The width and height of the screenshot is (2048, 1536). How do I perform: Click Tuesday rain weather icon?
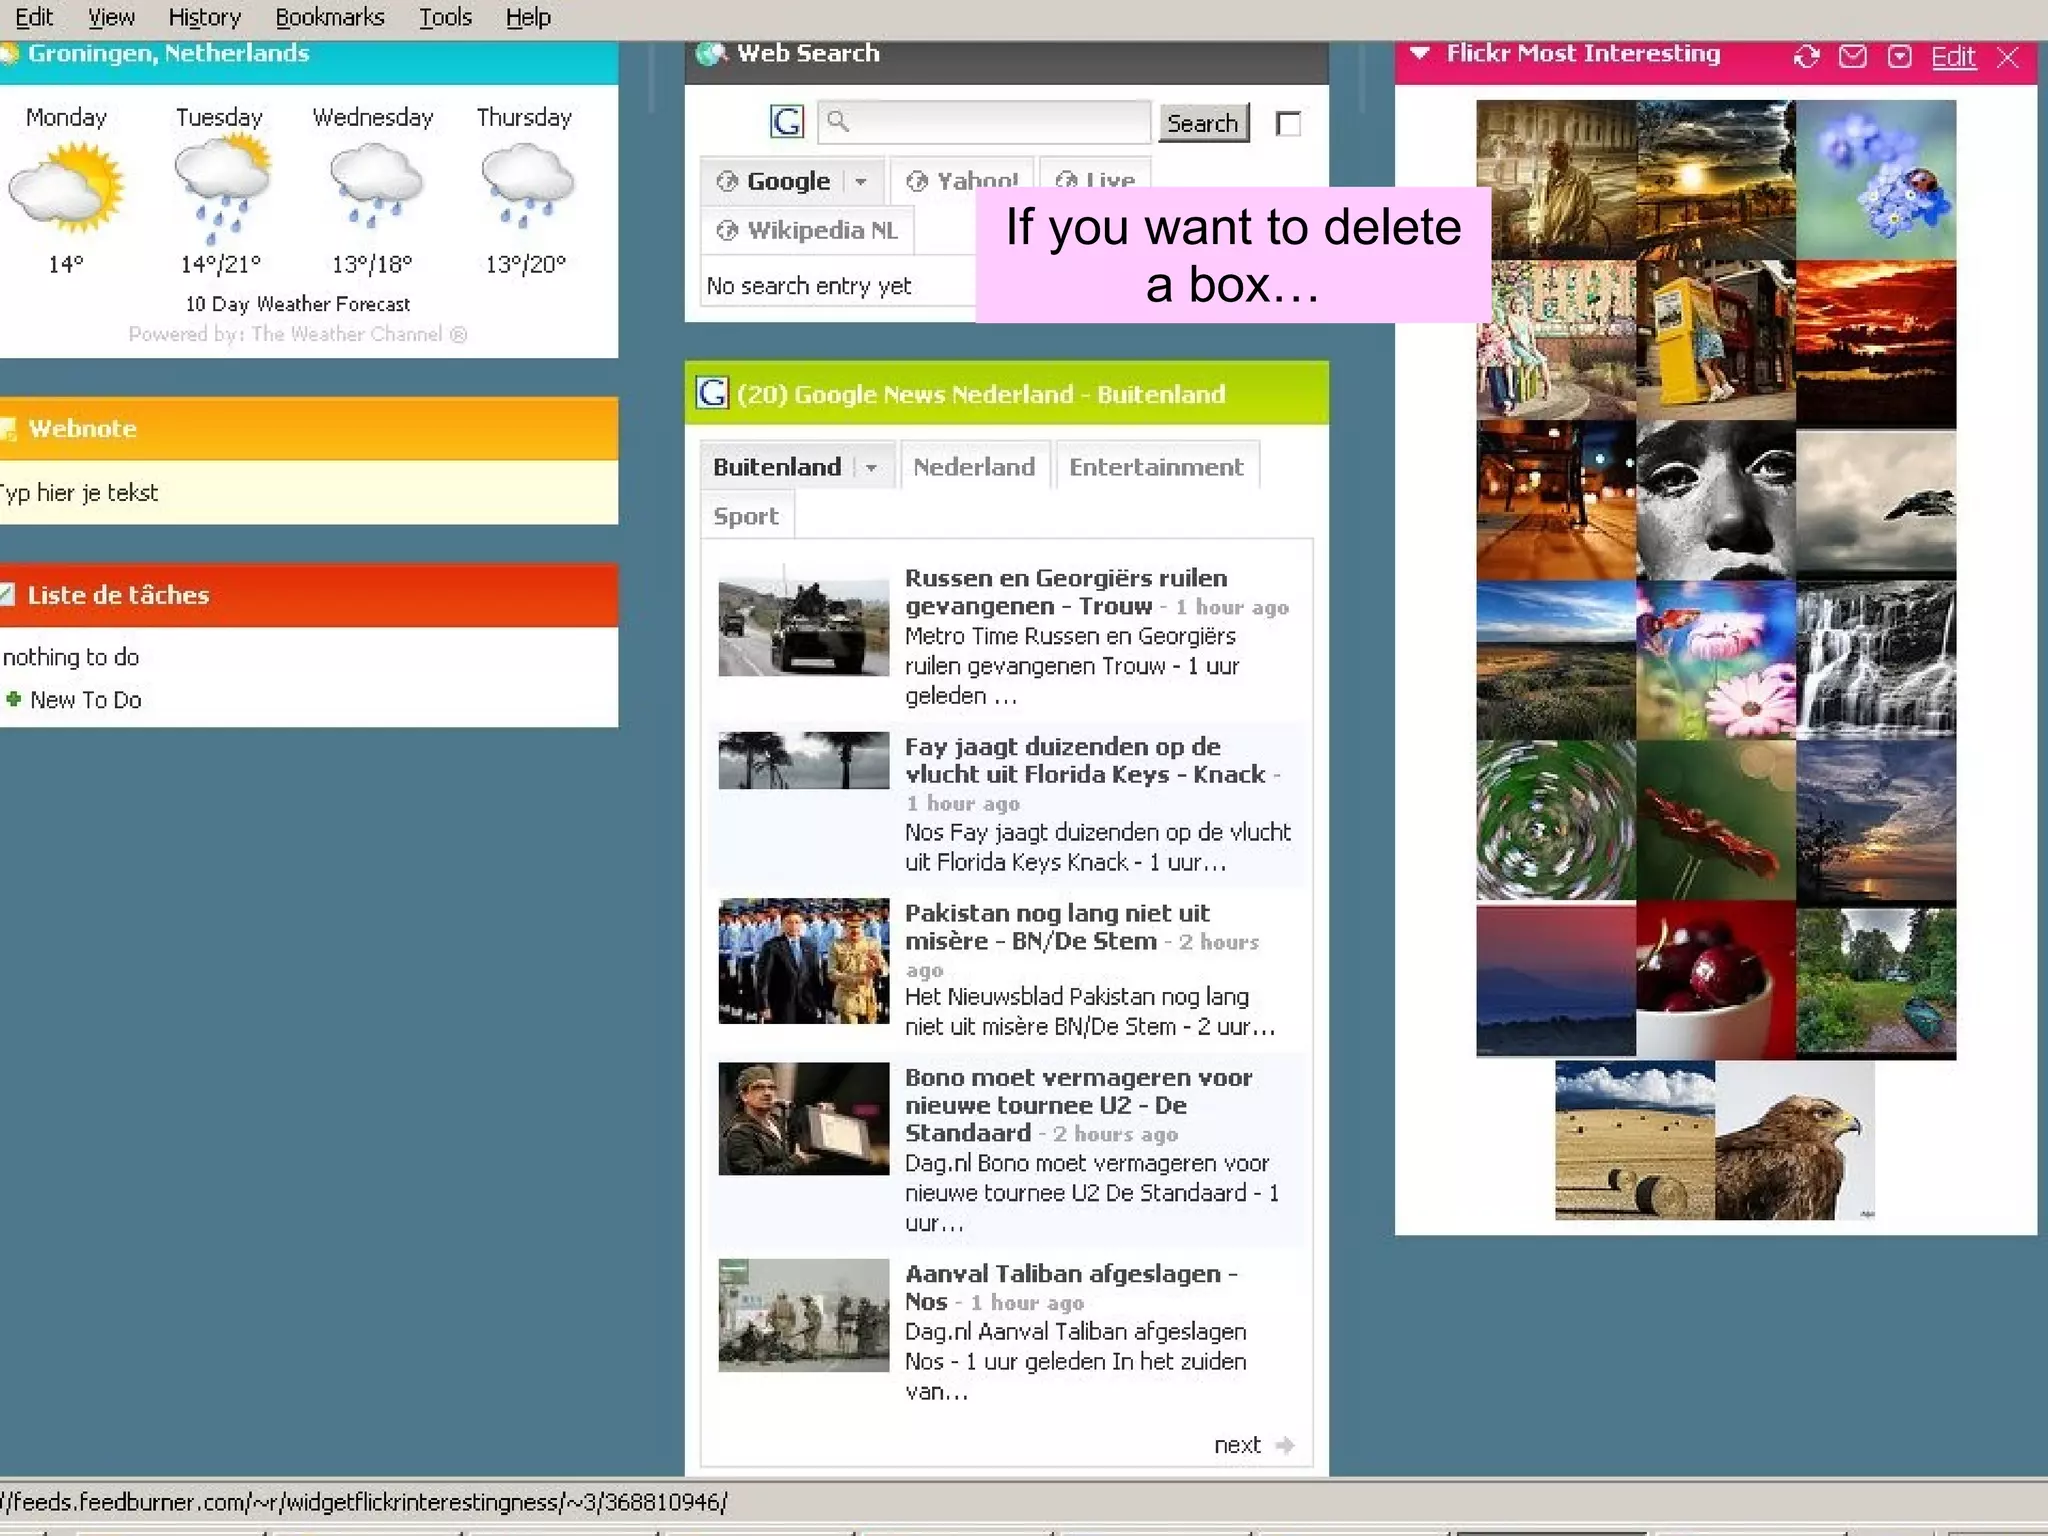click(221, 188)
